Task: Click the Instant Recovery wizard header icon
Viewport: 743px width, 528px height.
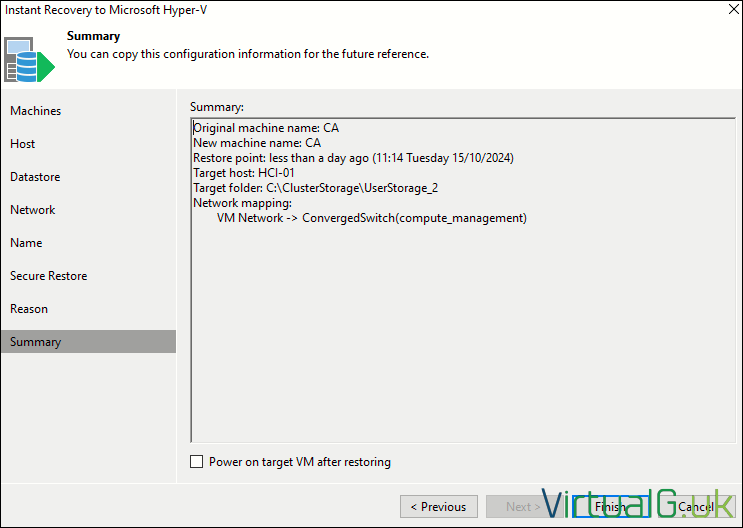Action: [x=29, y=60]
